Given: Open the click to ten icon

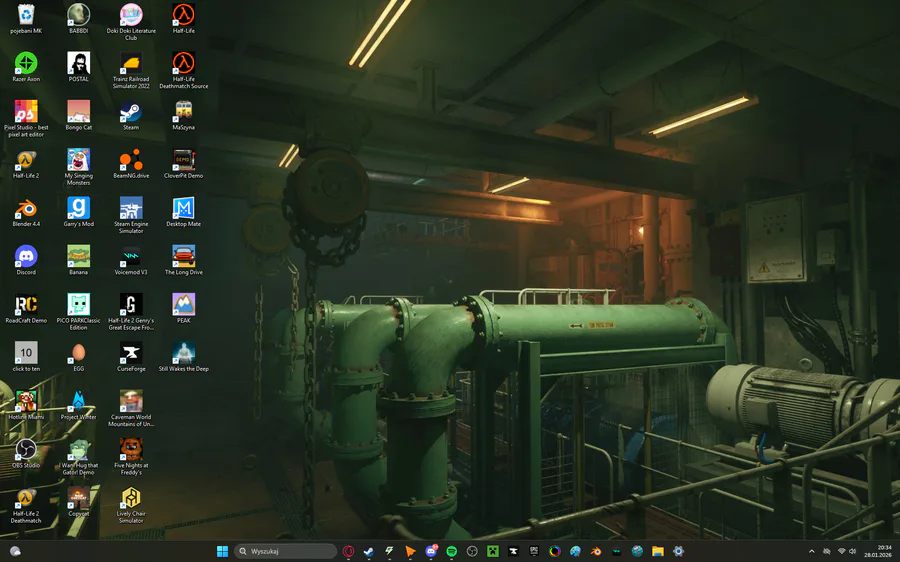Looking at the screenshot, I should tap(26, 356).
